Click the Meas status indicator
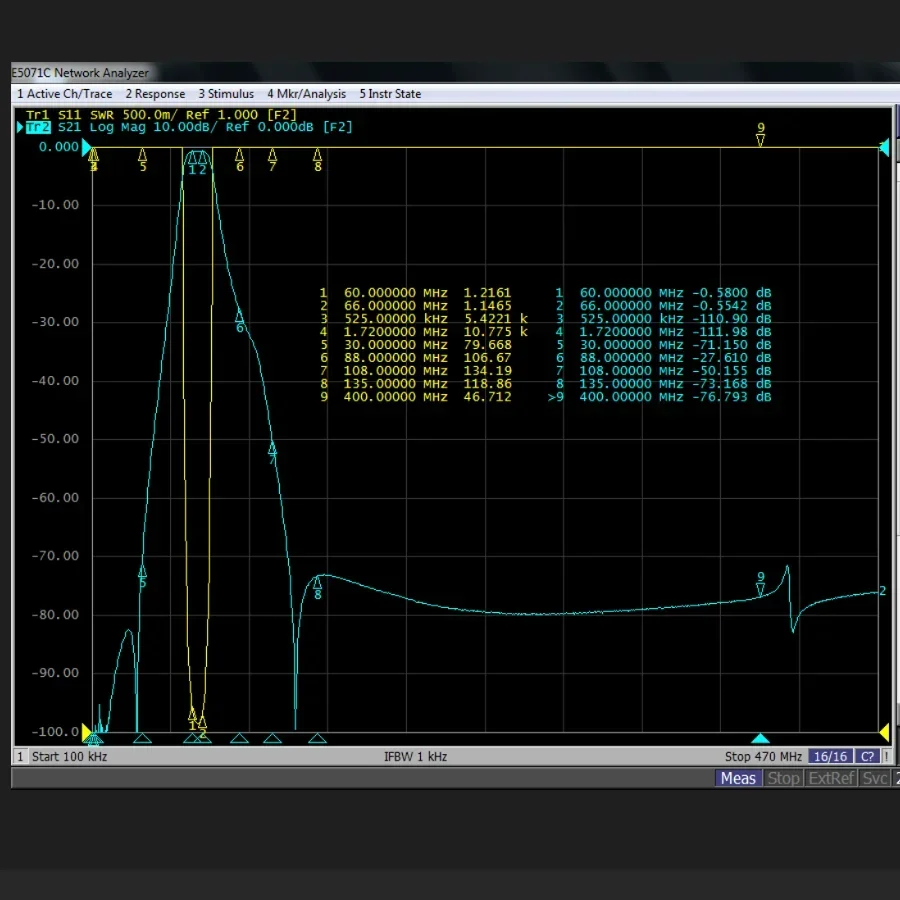Image resolution: width=900 pixels, height=900 pixels. [x=738, y=778]
